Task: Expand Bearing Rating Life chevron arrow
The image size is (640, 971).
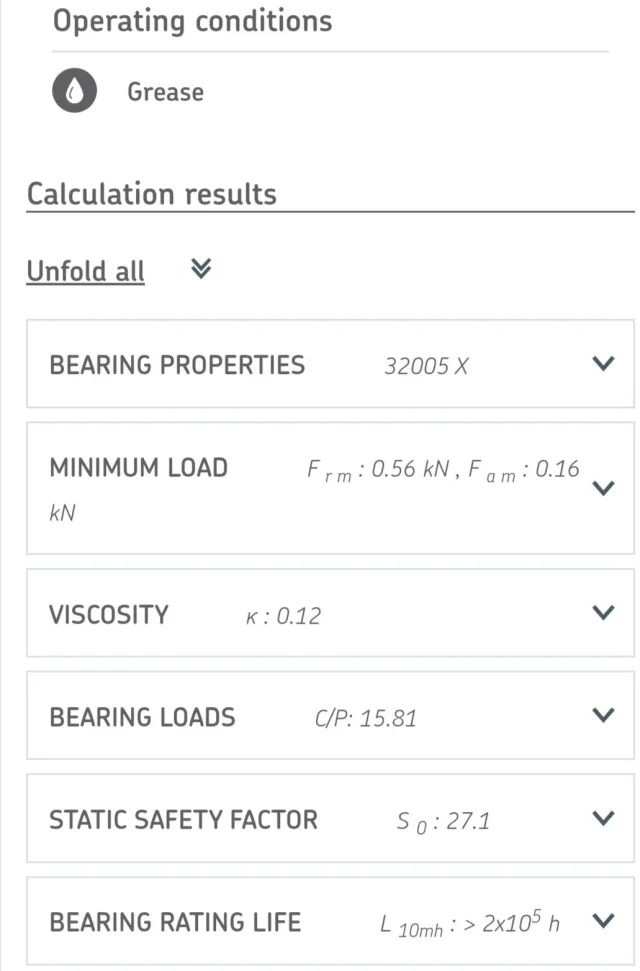Action: (603, 920)
